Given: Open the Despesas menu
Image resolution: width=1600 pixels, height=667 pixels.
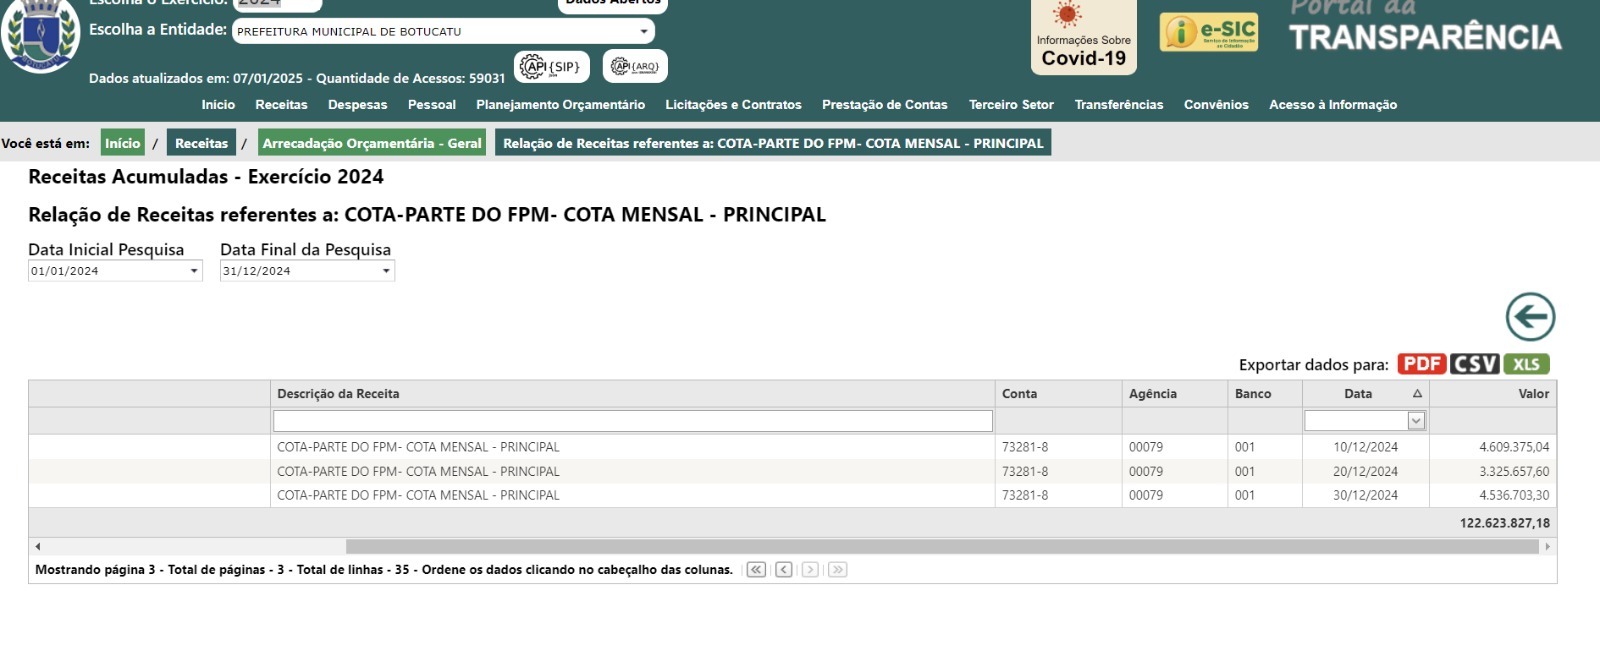Looking at the screenshot, I should pyautogui.click(x=357, y=105).
